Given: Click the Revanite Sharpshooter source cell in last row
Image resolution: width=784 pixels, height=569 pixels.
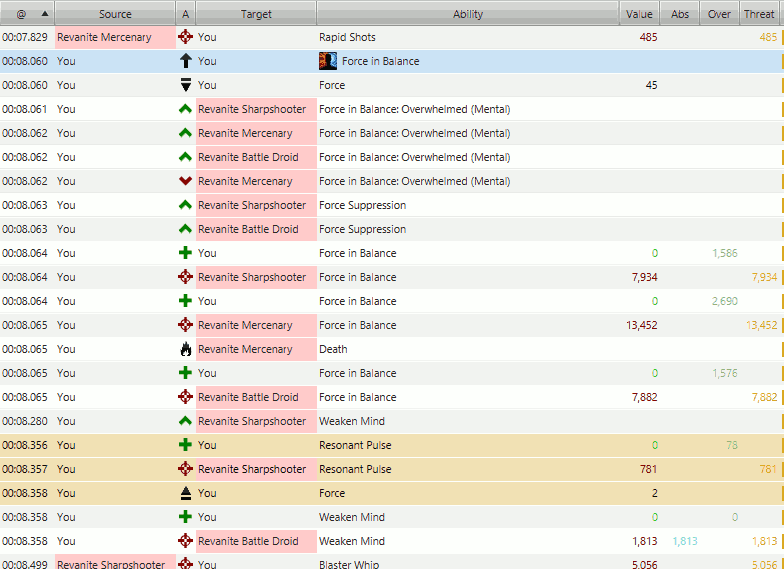Looking at the screenshot, I should (x=116, y=562).
